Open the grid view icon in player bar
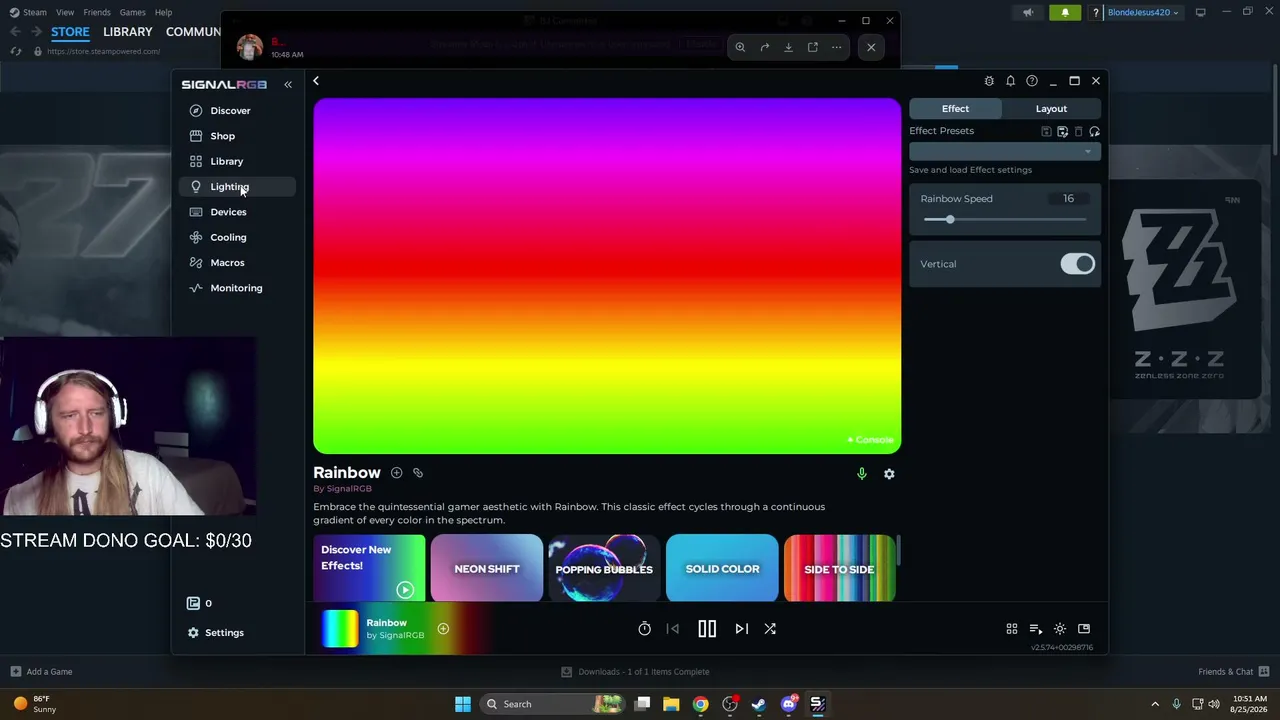 pos(1012,629)
